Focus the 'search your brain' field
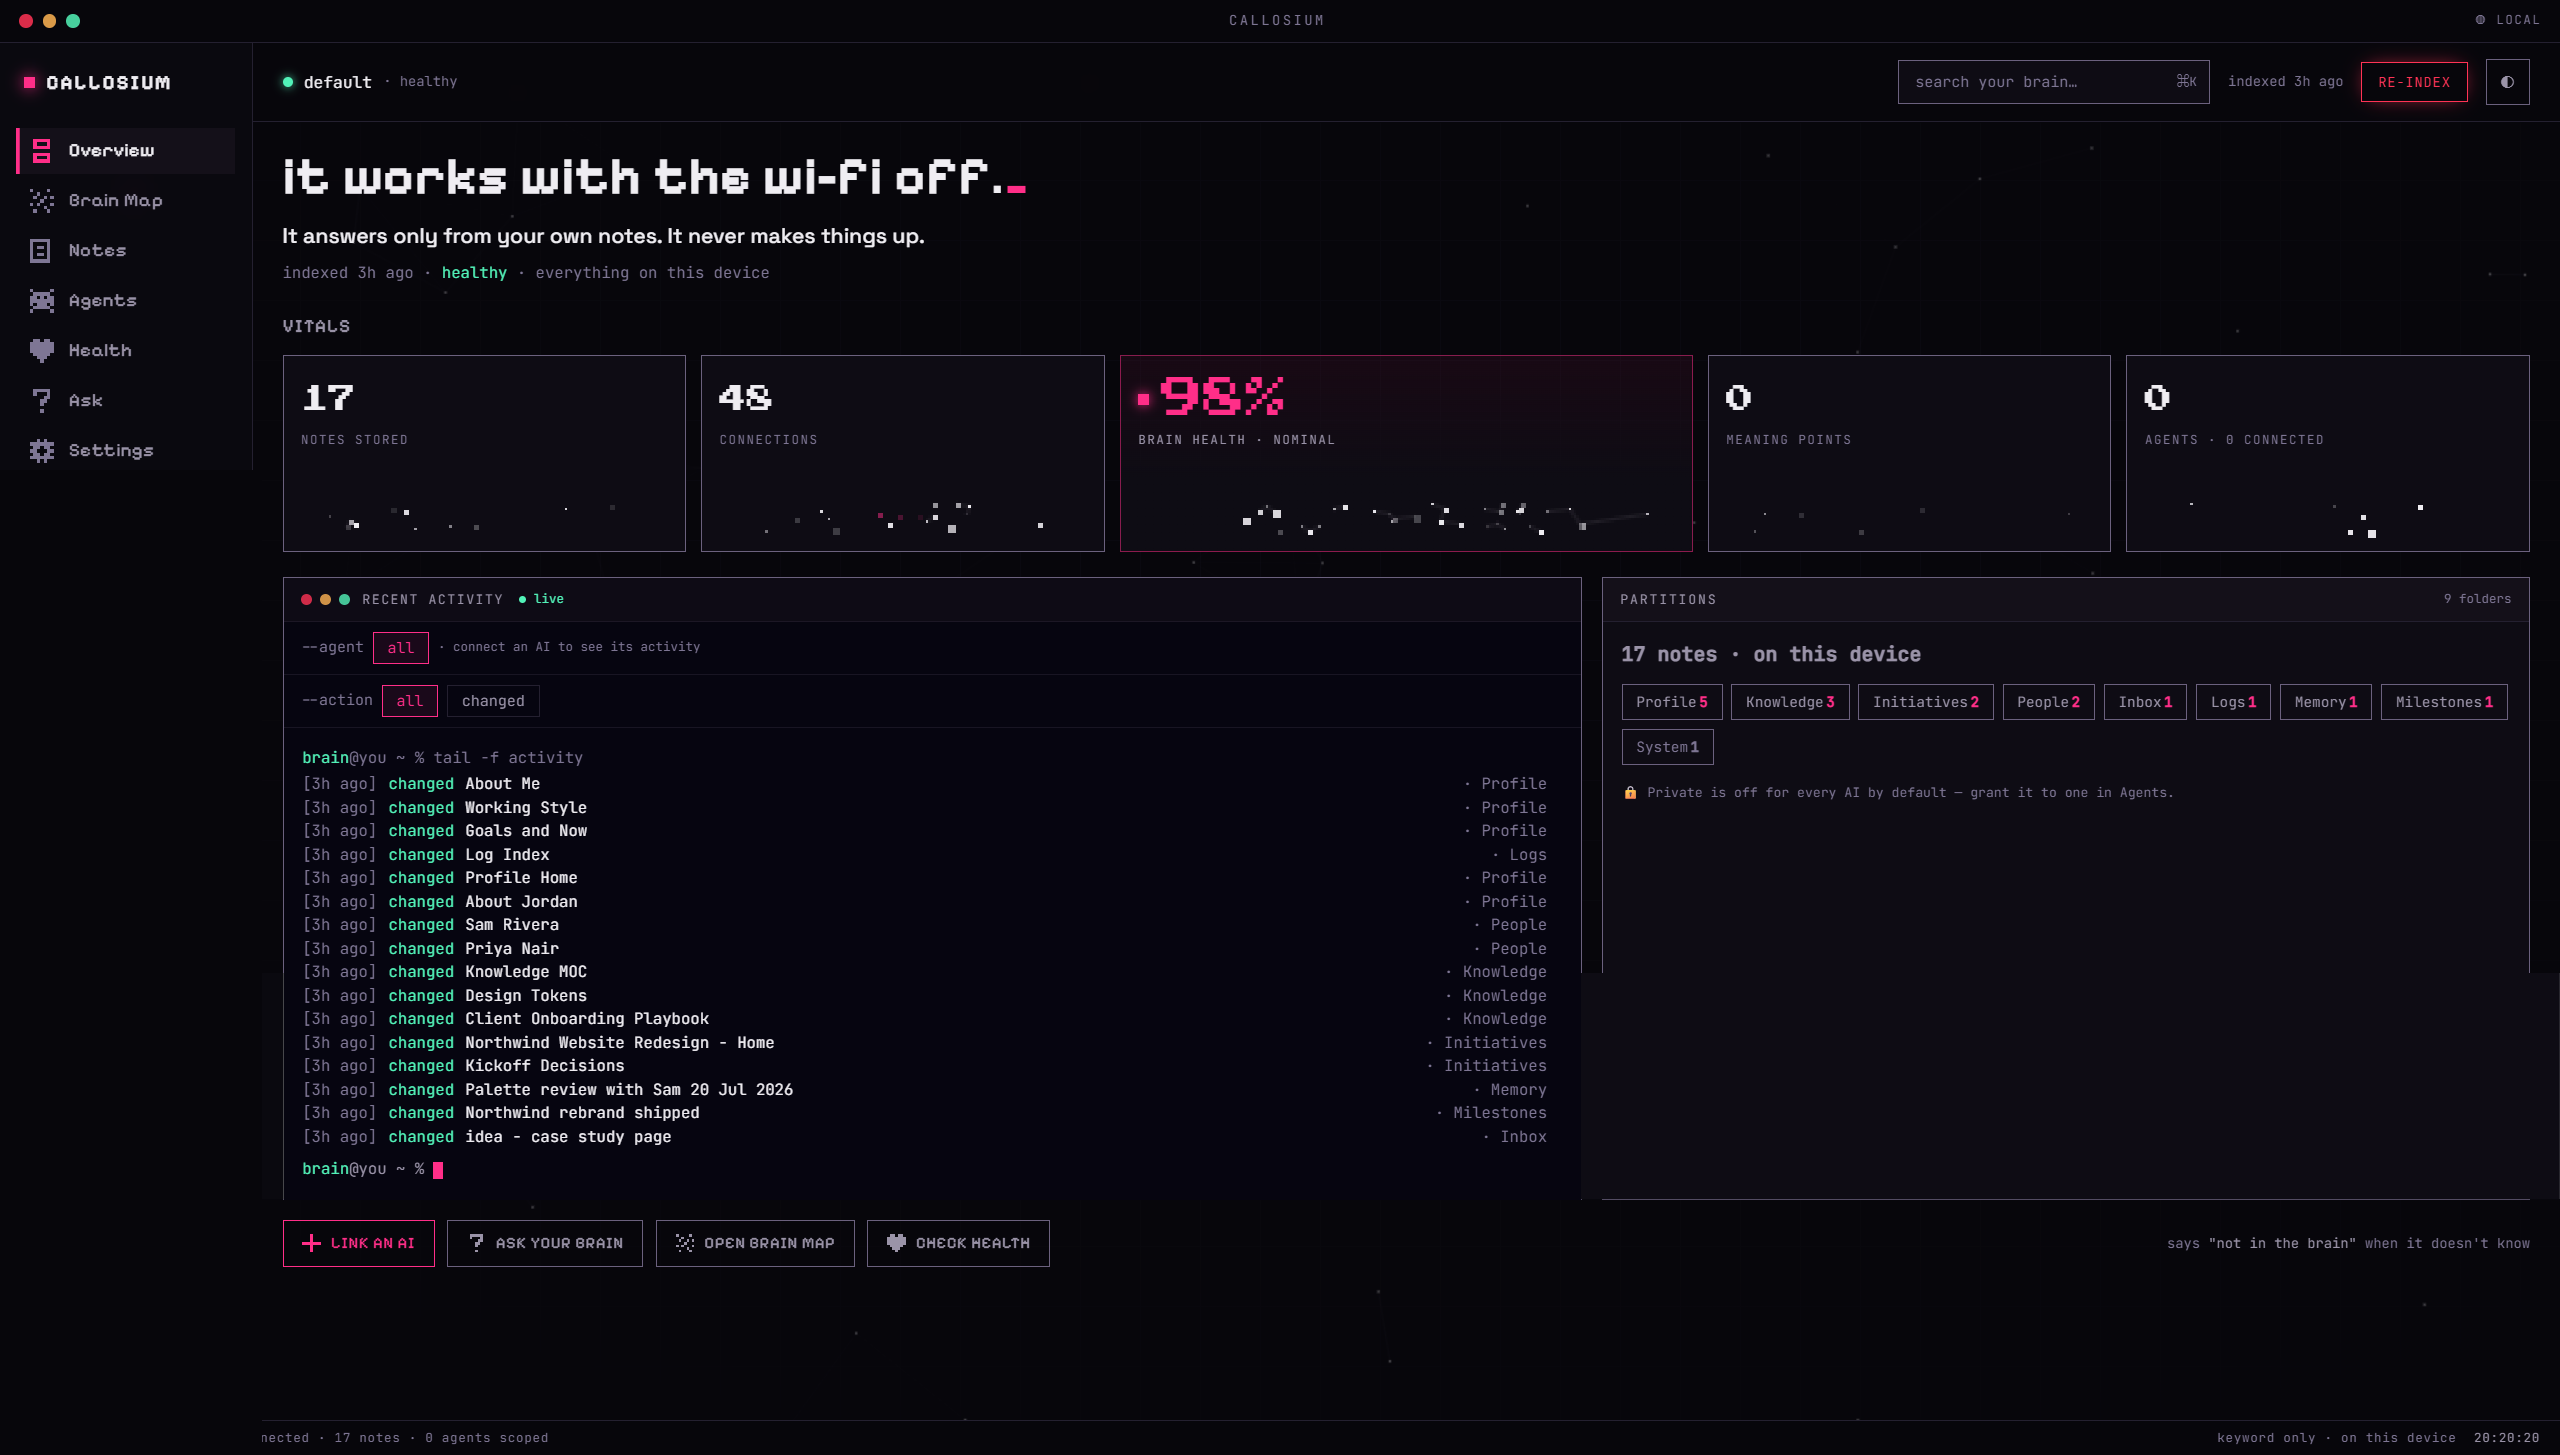 pos(2053,82)
